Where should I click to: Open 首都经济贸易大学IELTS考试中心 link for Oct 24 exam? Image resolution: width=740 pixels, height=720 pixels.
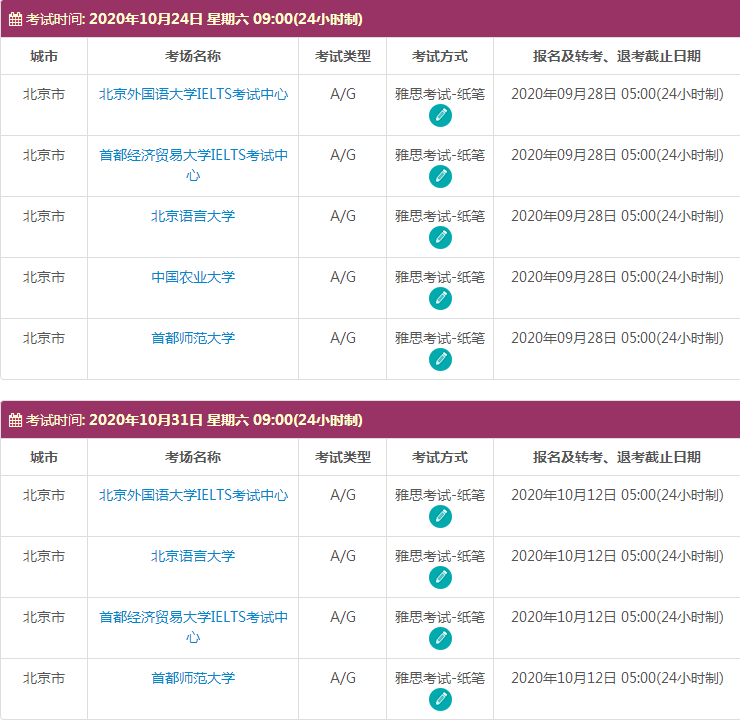click(x=193, y=165)
